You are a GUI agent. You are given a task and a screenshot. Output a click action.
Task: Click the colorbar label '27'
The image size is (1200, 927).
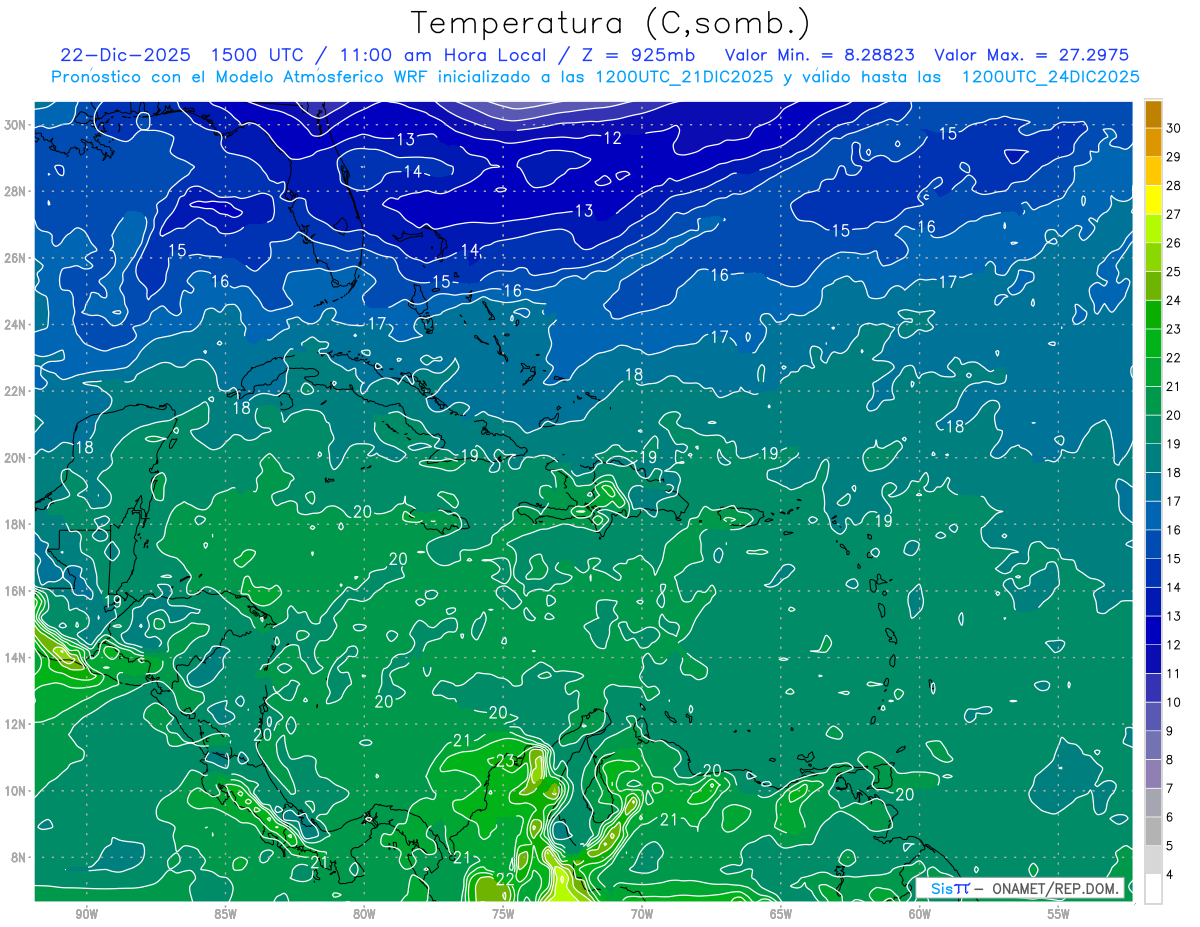tap(1174, 214)
